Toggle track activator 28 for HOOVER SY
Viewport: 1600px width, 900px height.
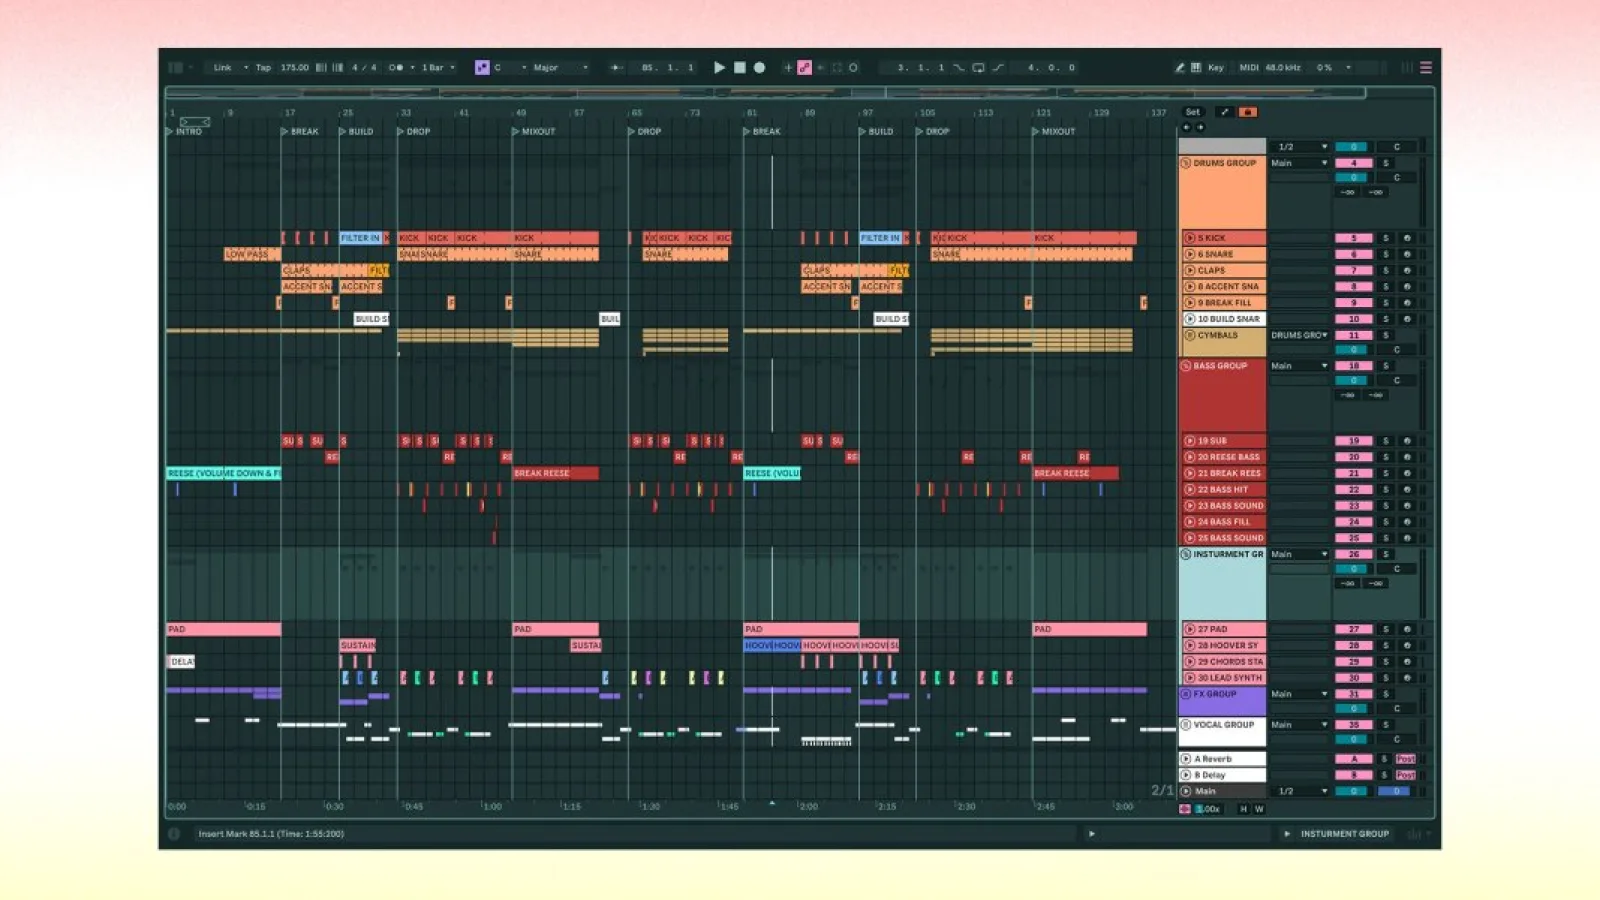(x=1354, y=646)
